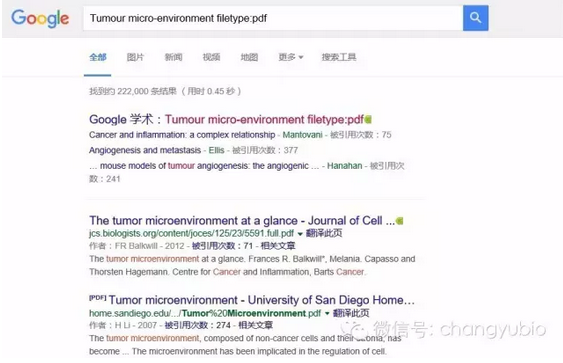
Task: Click the search query input field
Action: pyautogui.click(x=273, y=18)
